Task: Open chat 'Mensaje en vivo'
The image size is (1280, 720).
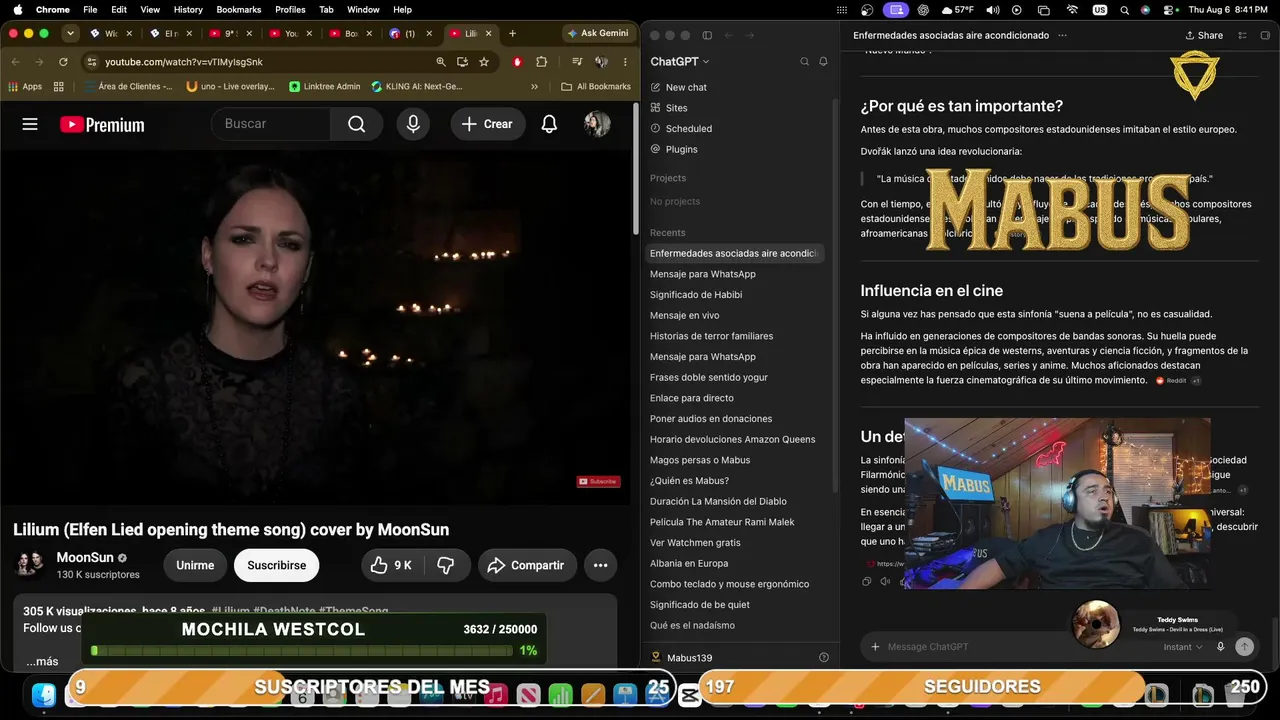Action: [685, 316]
